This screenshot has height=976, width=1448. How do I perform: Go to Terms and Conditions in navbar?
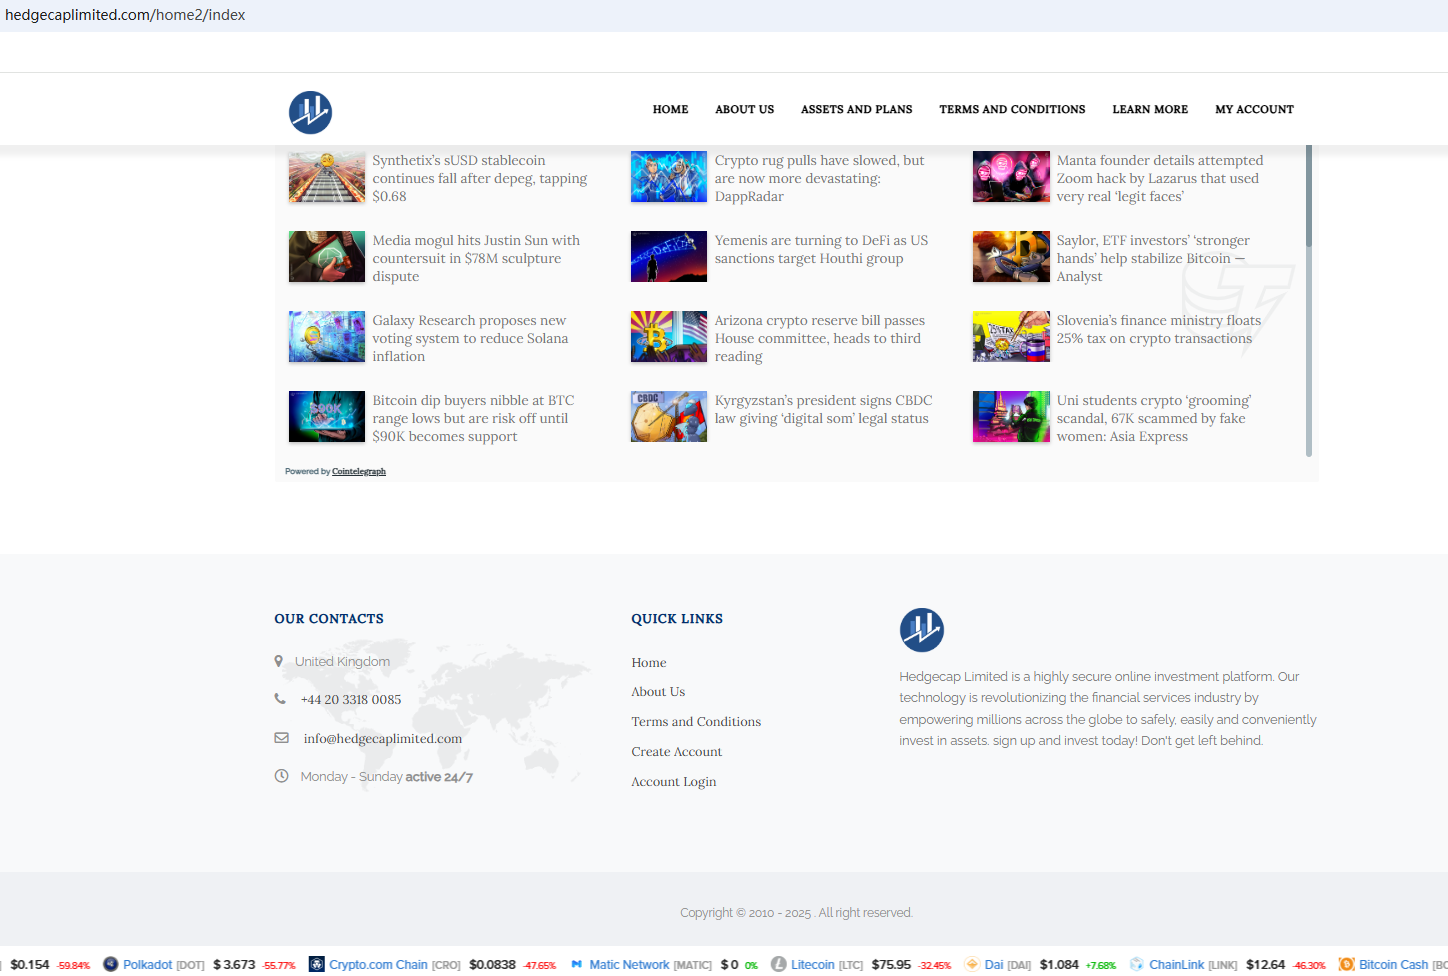click(1011, 109)
